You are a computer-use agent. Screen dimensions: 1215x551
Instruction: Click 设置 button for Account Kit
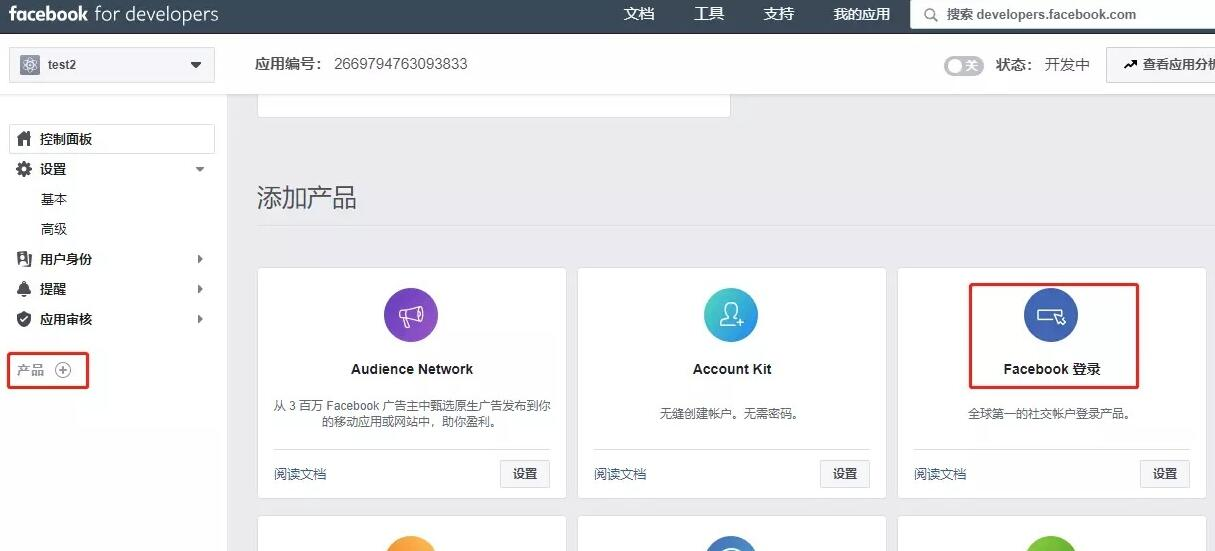click(845, 474)
